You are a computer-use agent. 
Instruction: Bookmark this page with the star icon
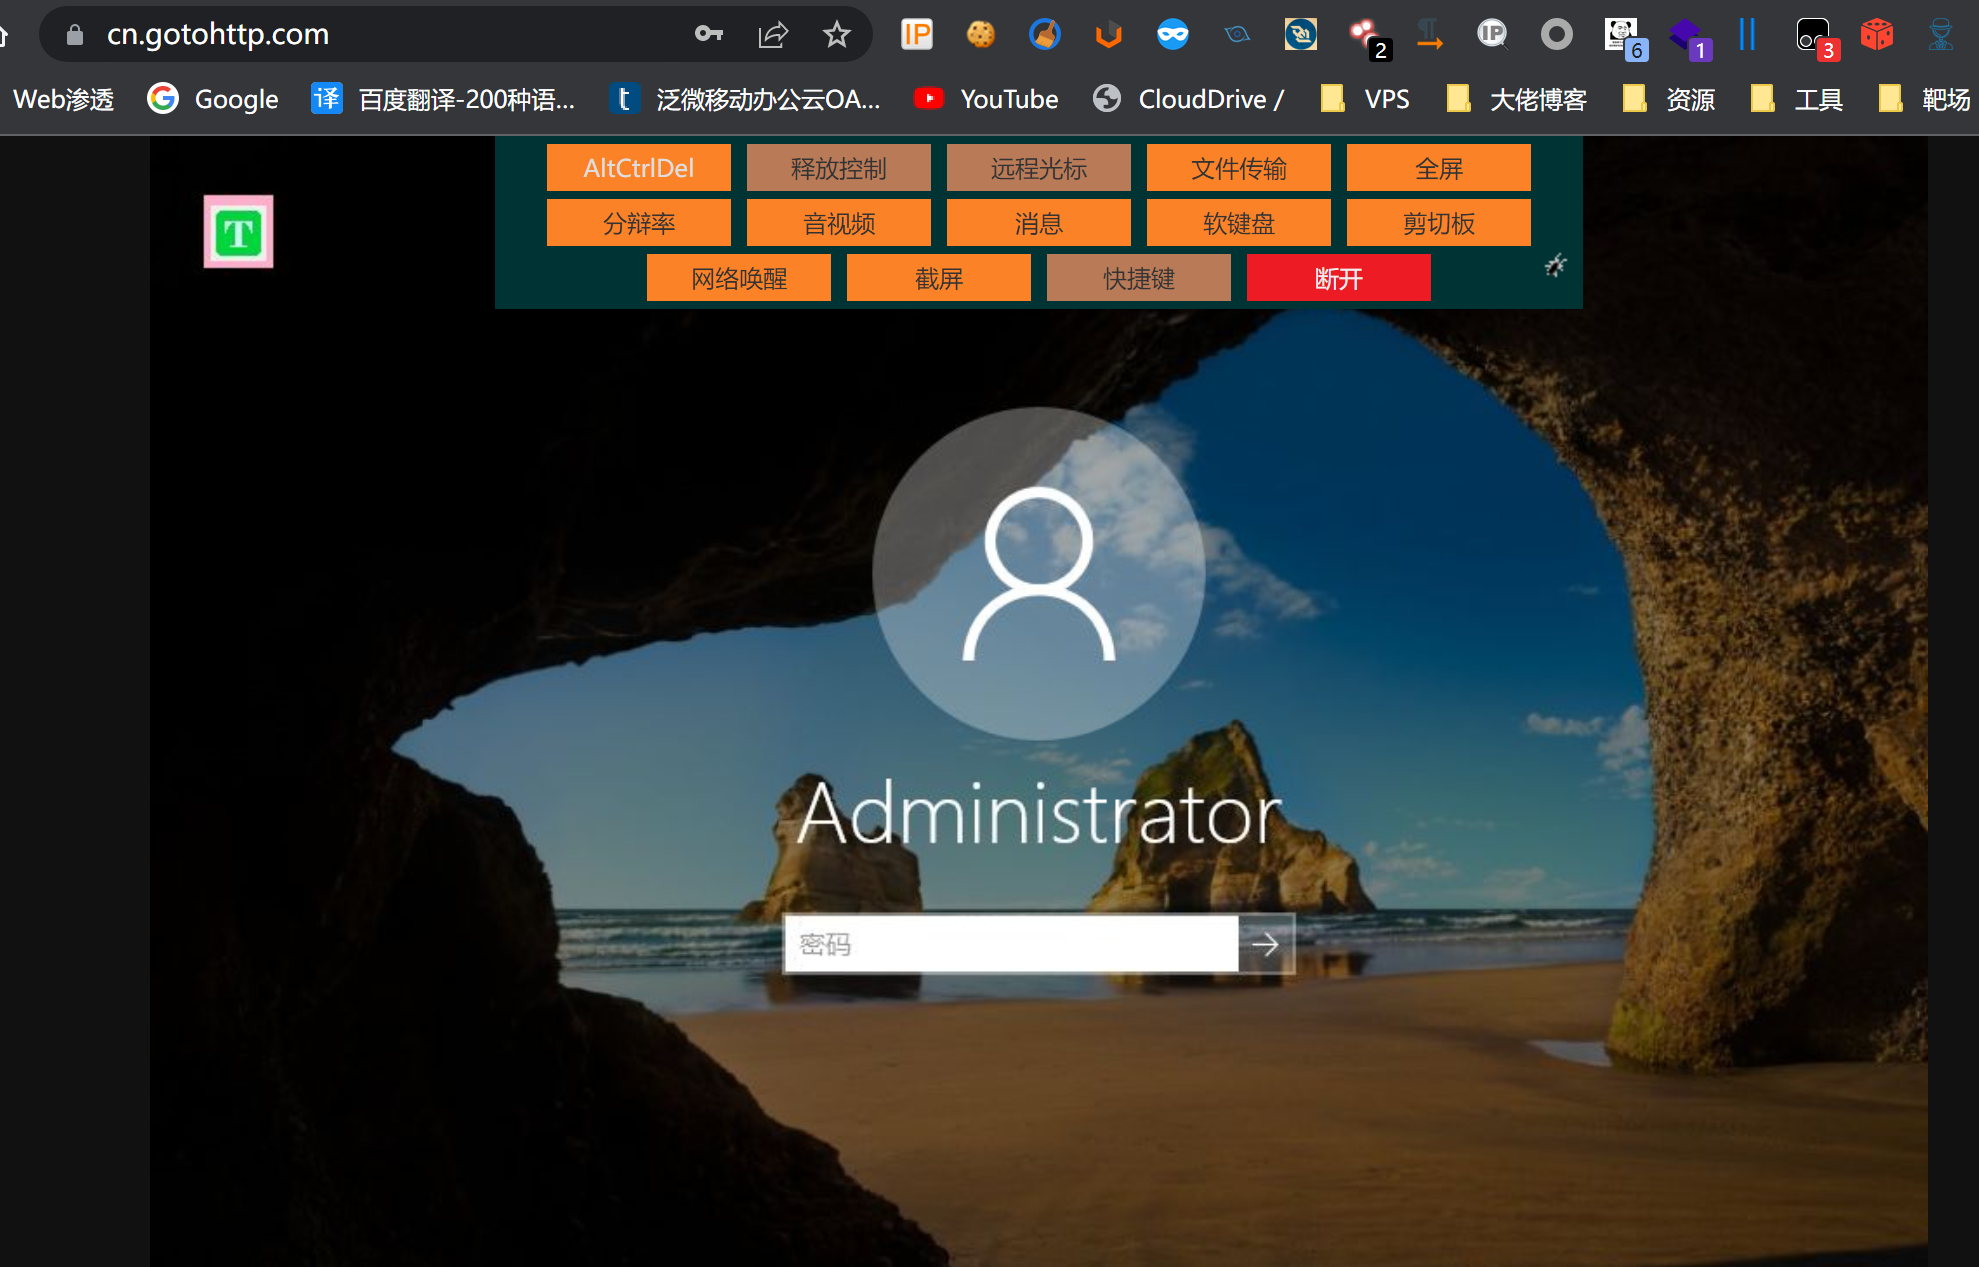836,34
